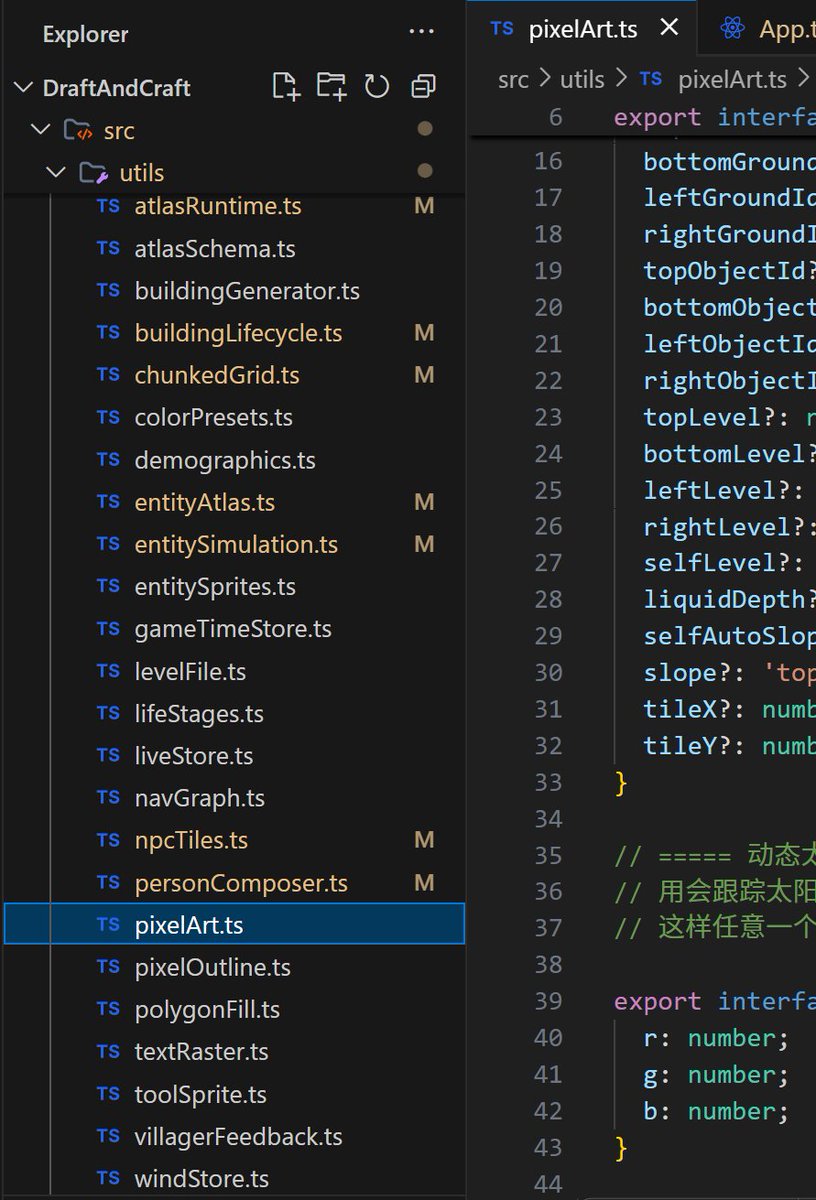Click the sticky 'export interface' line 6

[x=715, y=116]
